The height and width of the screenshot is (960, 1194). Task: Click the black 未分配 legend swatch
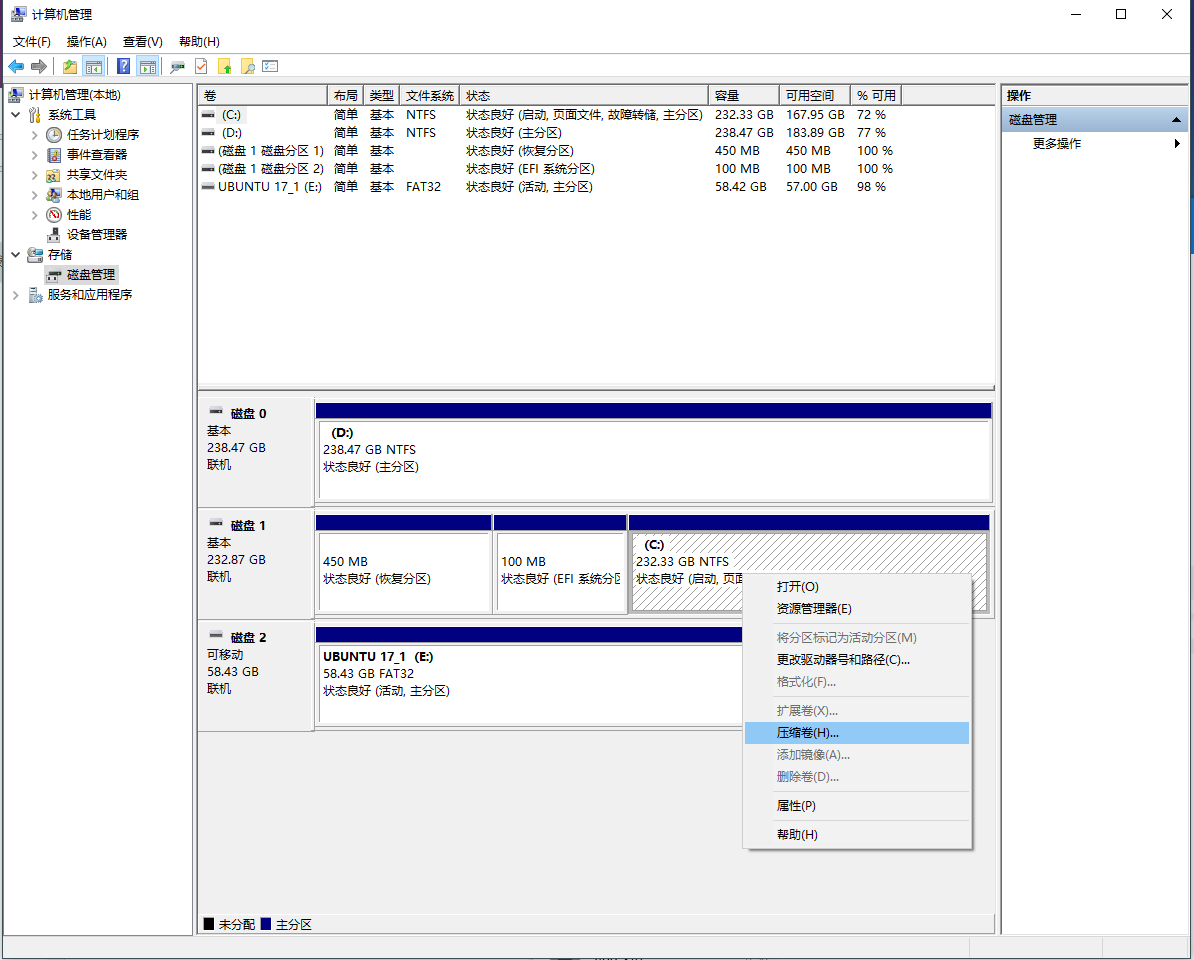[x=209, y=924]
